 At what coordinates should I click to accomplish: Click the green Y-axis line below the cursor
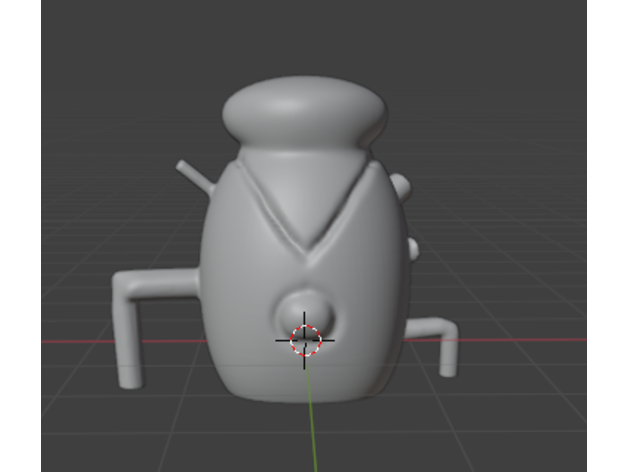tap(313, 430)
